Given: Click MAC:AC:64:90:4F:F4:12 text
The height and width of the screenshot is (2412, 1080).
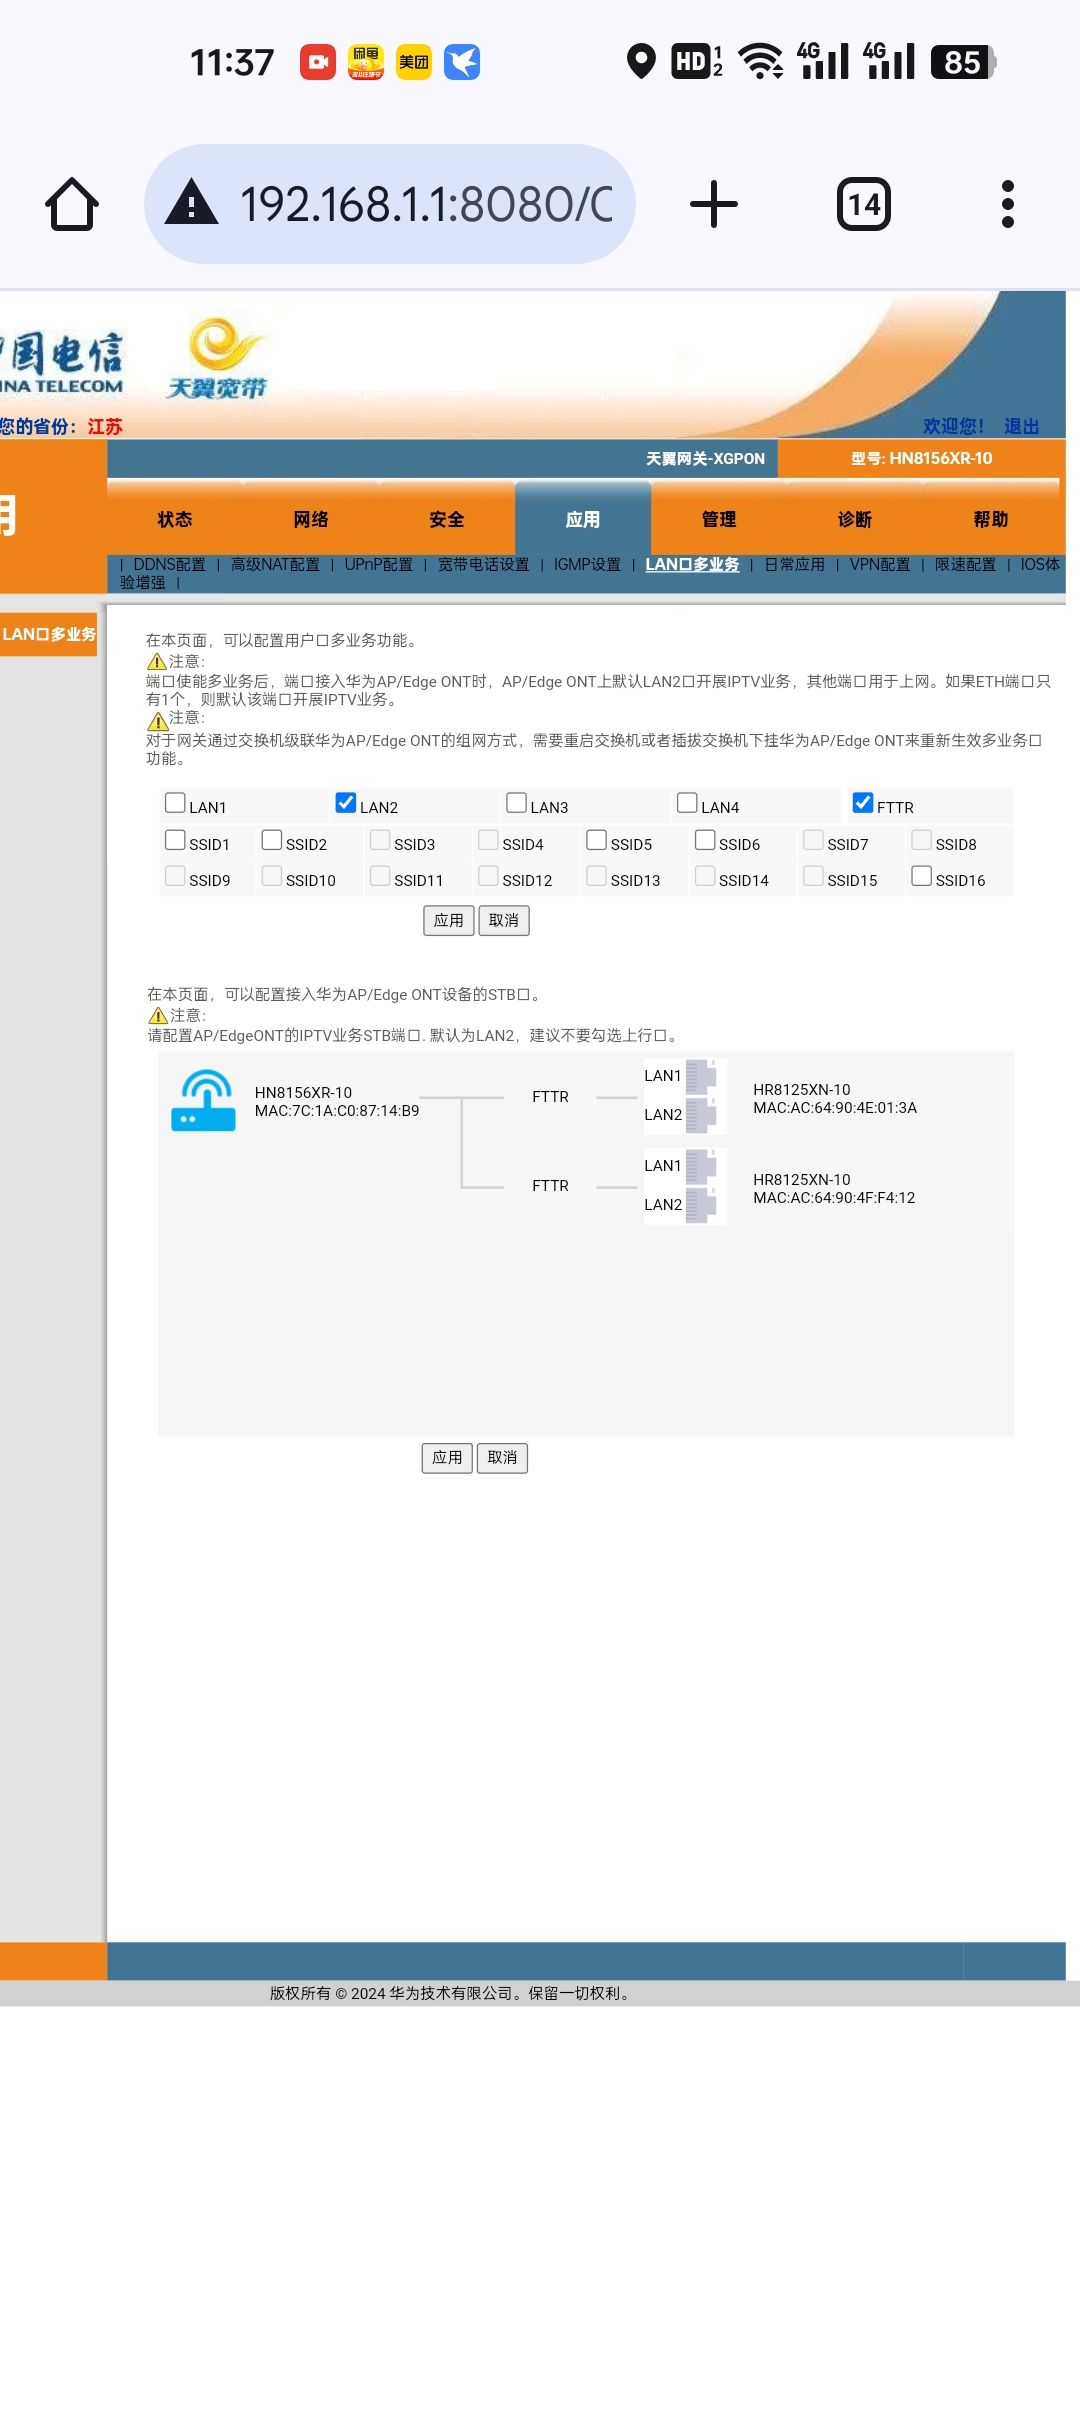Looking at the screenshot, I should pos(834,1197).
